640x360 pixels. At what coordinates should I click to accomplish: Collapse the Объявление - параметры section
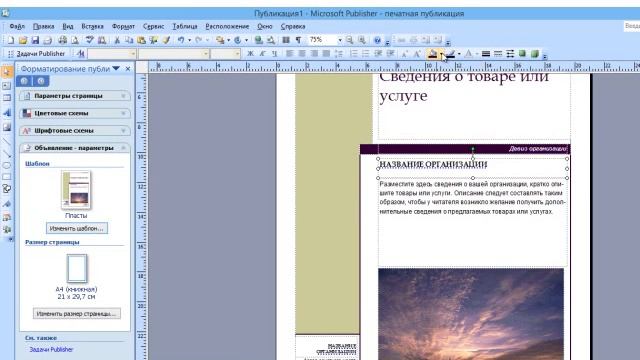pyautogui.click(x=75, y=148)
